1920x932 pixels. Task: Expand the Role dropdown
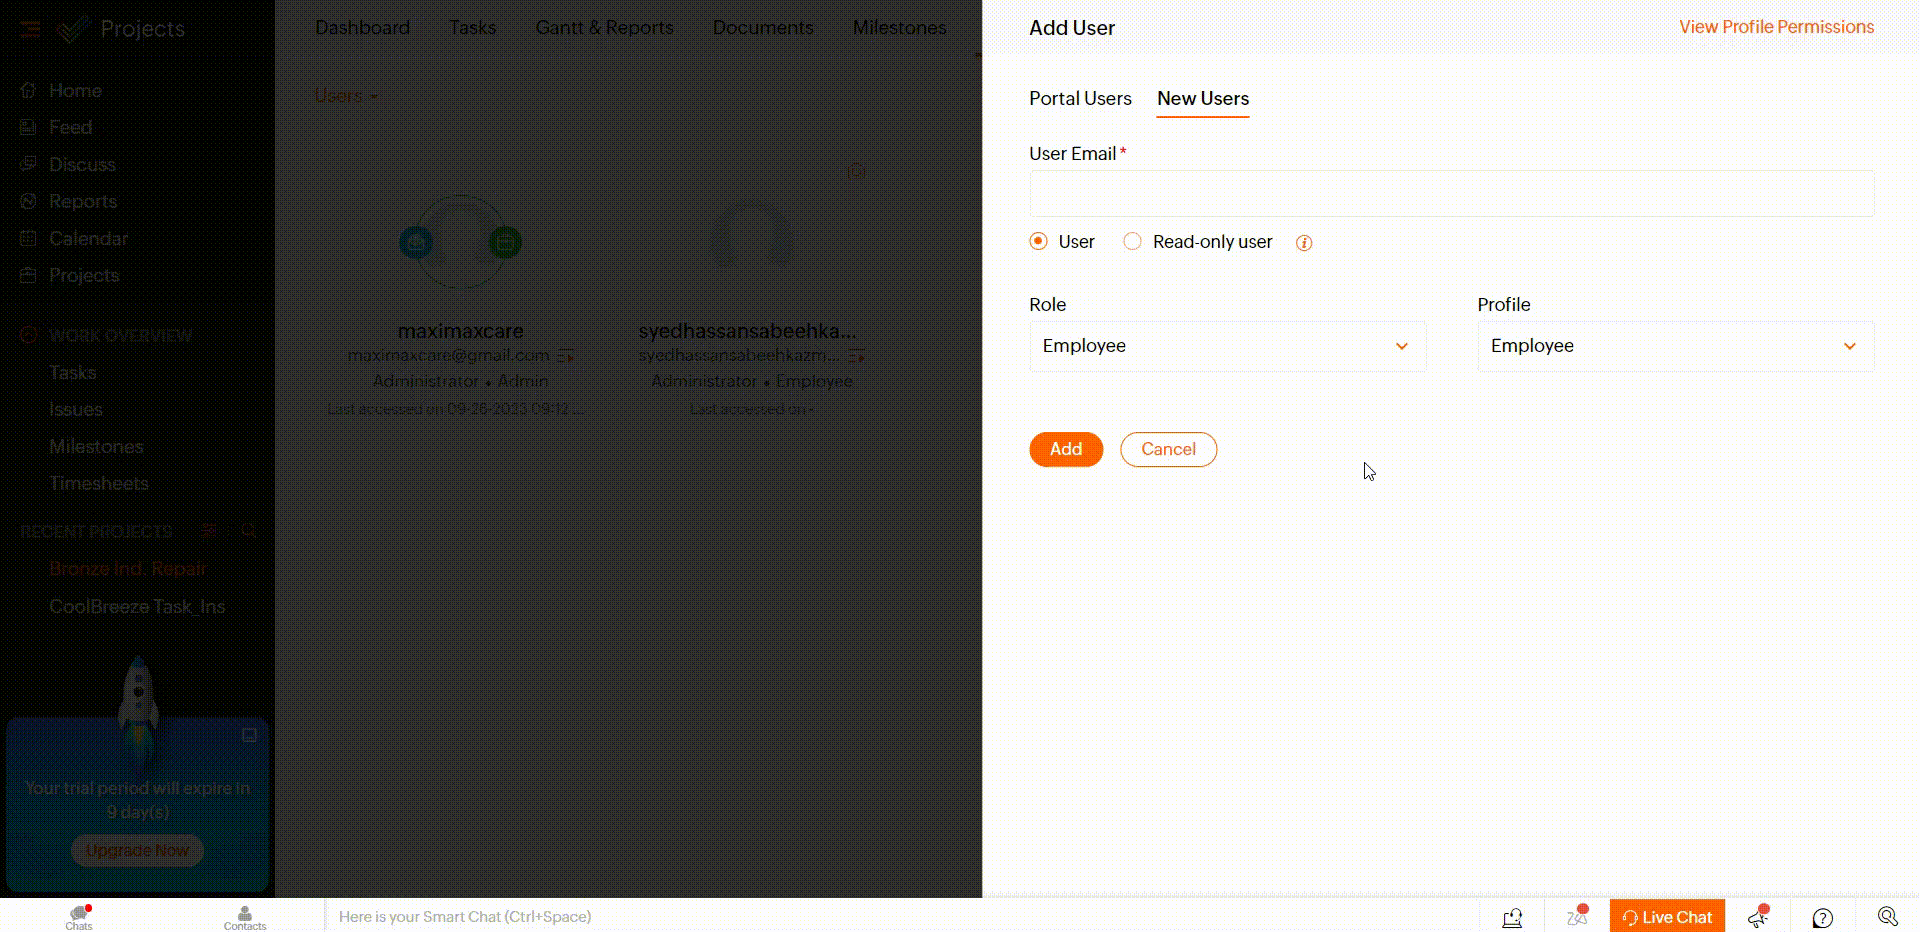click(1227, 346)
